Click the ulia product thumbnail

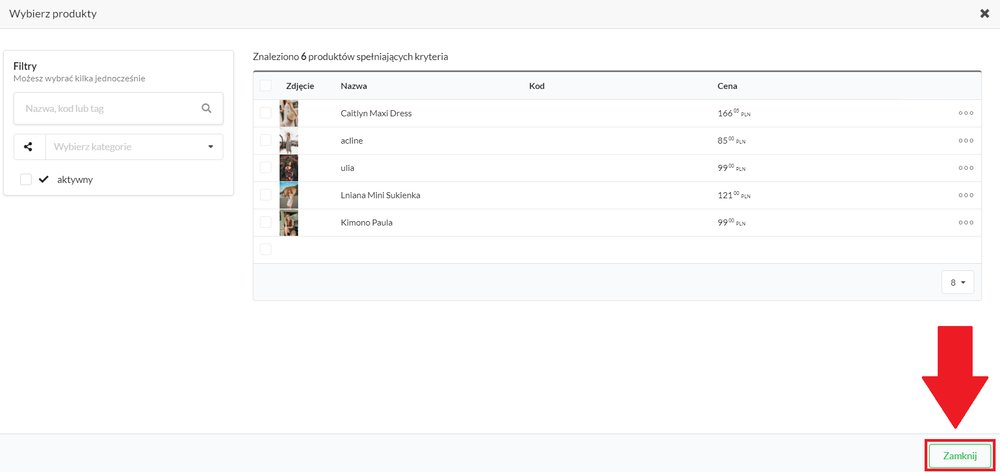(x=289, y=168)
